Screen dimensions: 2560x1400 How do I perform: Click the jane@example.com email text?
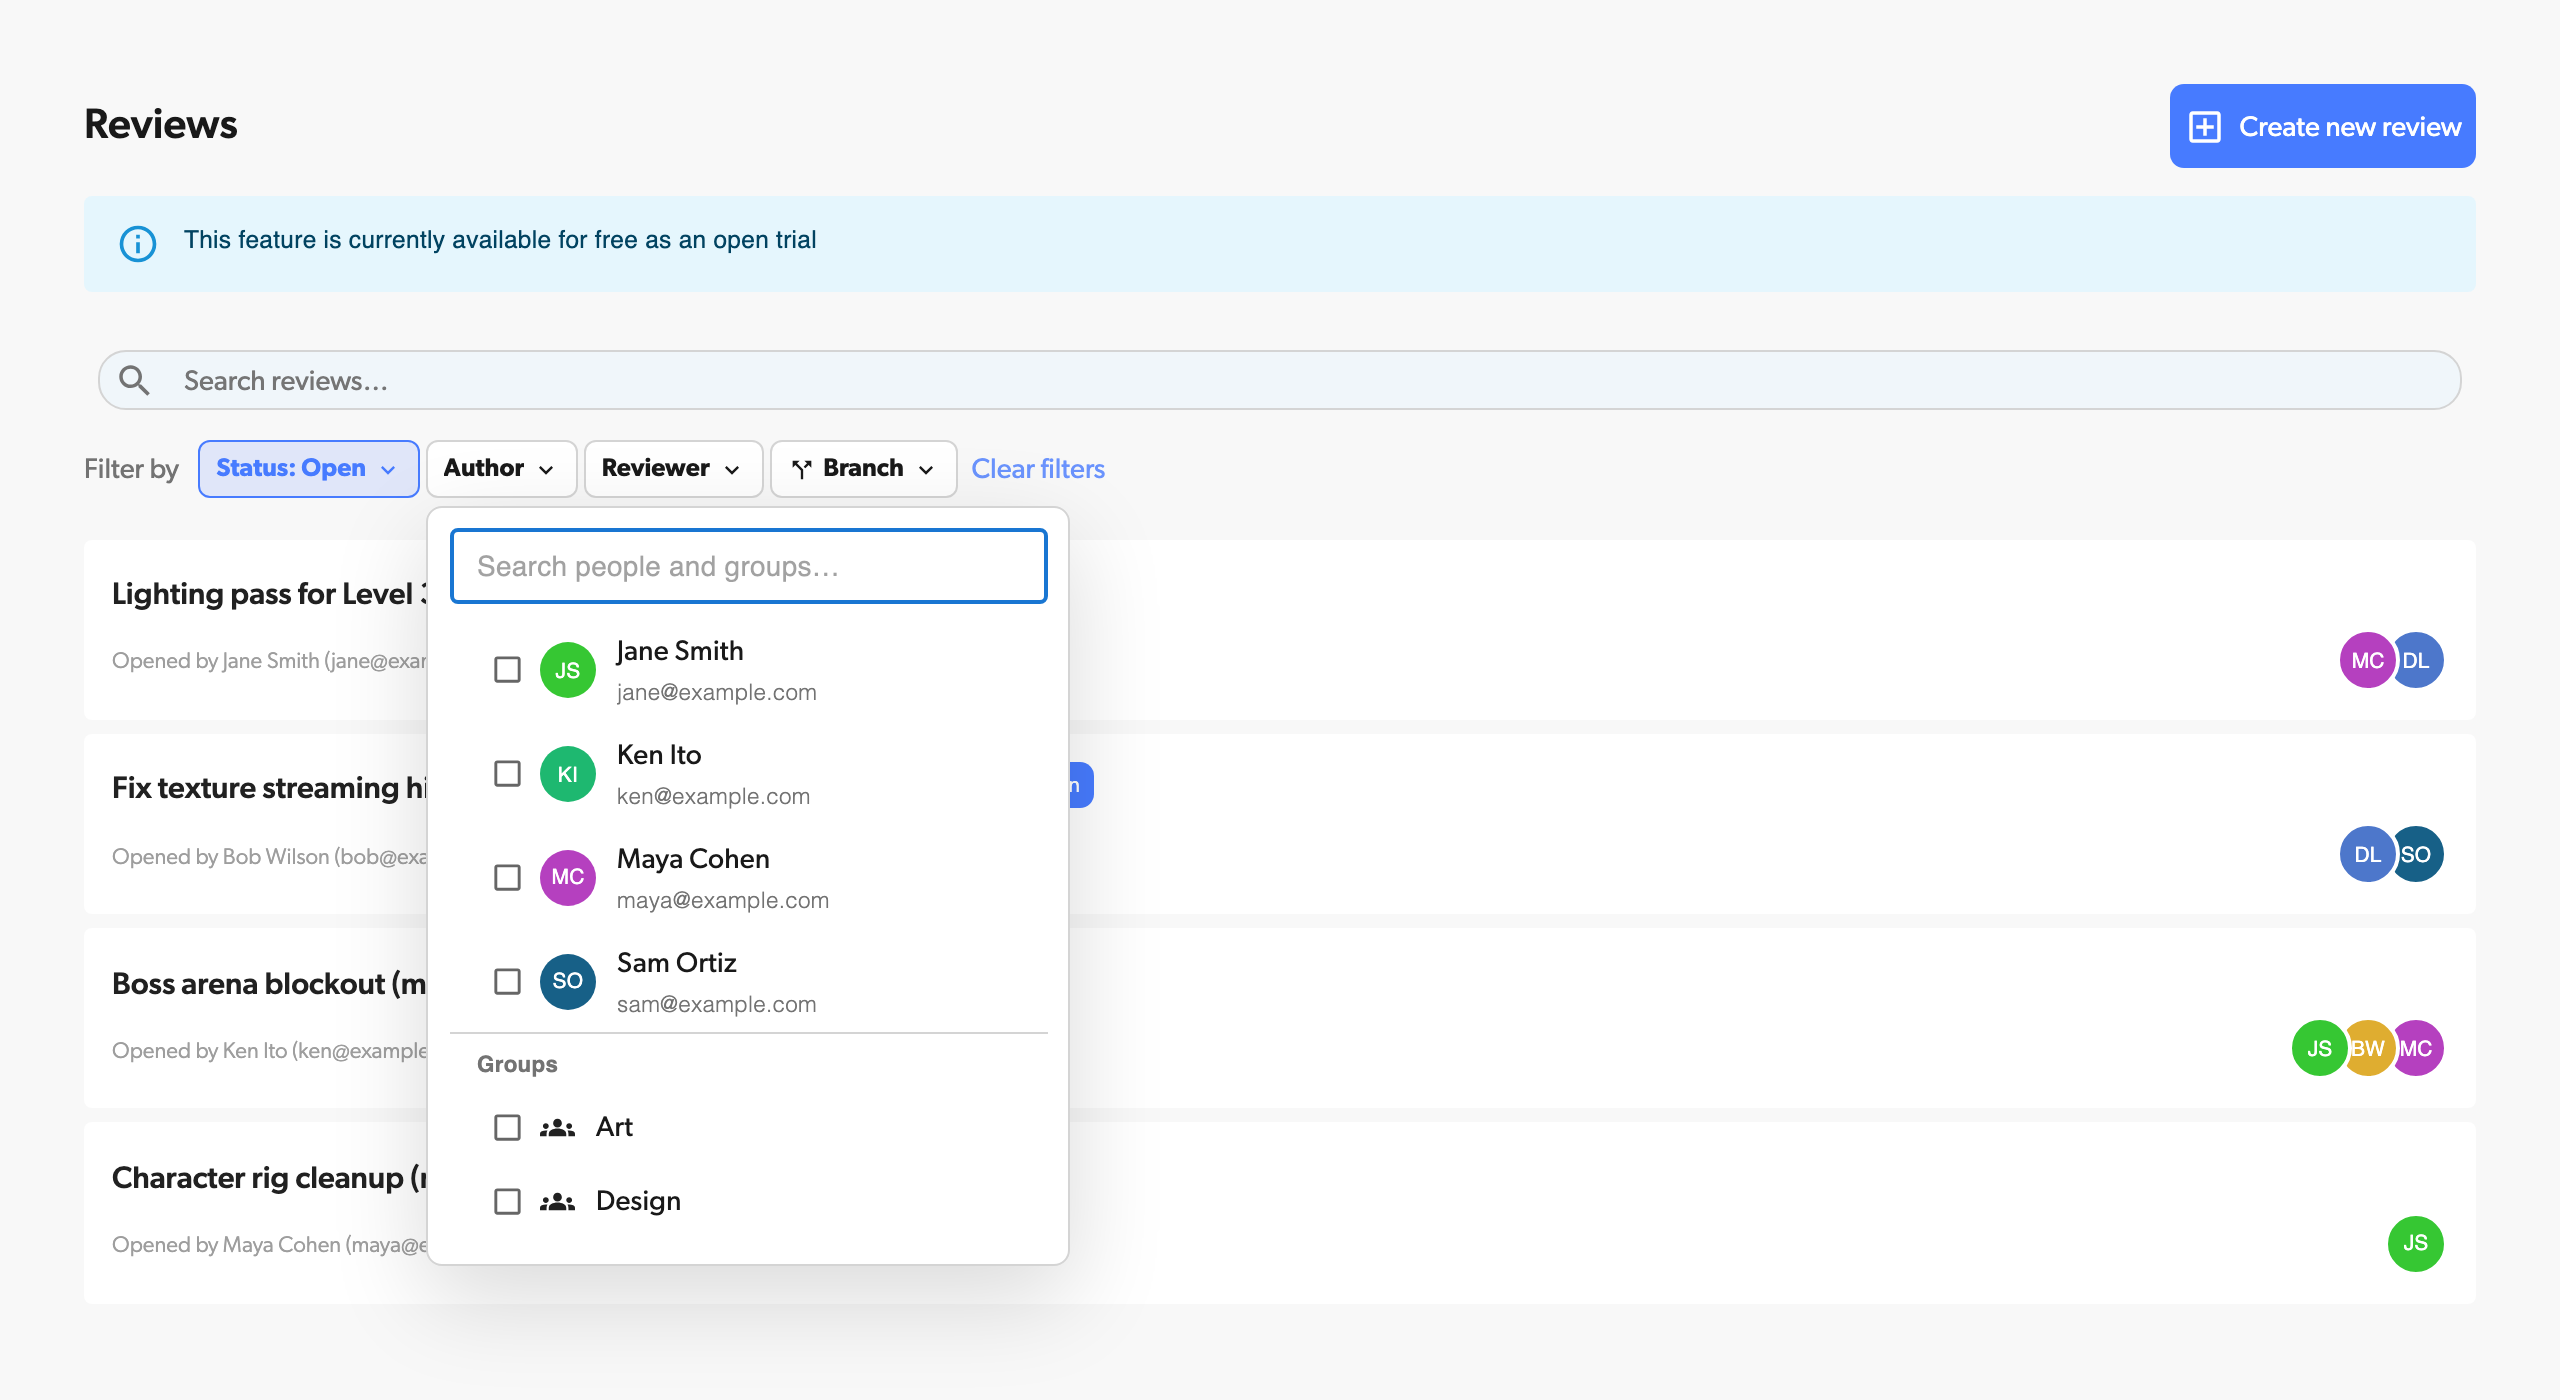pos(716,693)
